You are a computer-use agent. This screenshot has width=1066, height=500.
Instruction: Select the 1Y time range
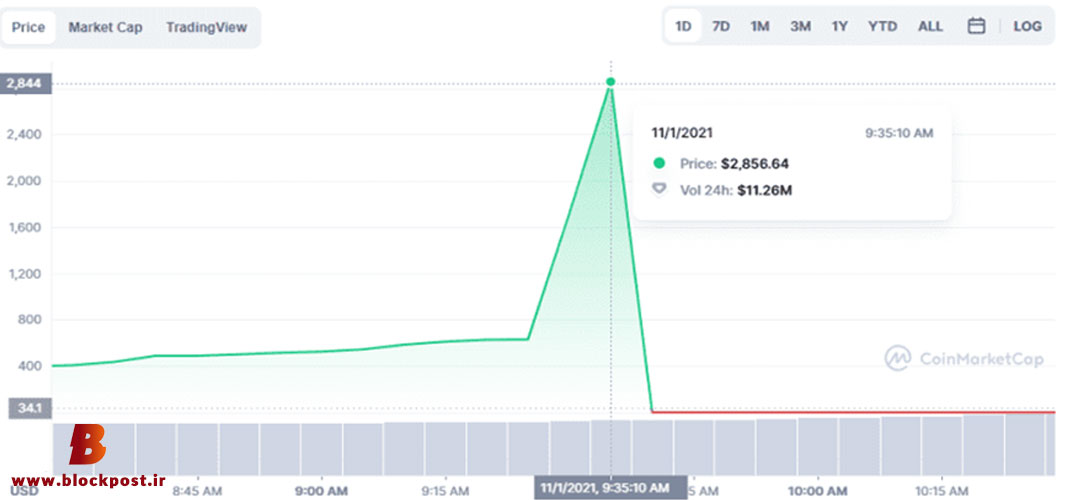tap(840, 27)
